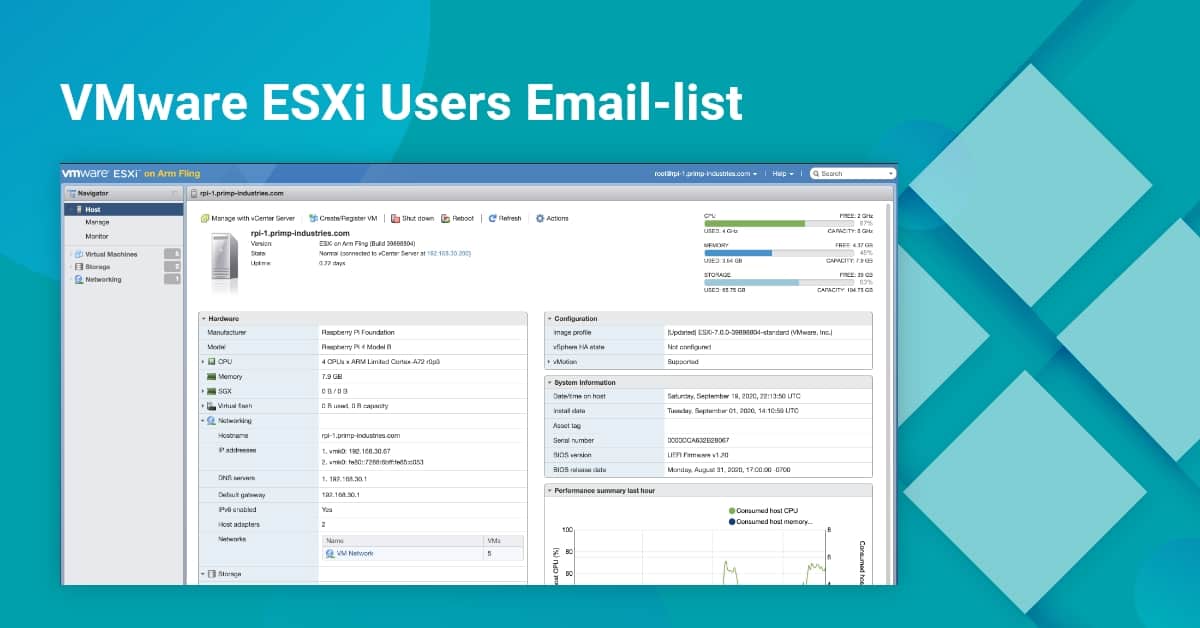The height and width of the screenshot is (628, 1200).
Task: Click the Virtual Machines count badge
Action: click(x=173, y=254)
